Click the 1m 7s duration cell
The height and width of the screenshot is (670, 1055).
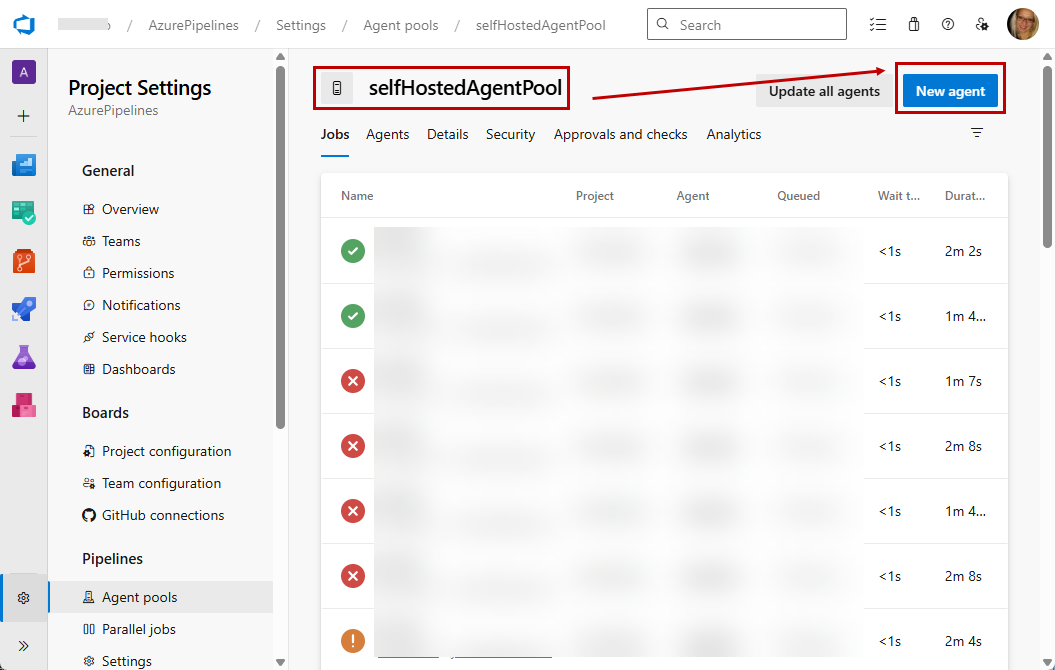pyautogui.click(x=963, y=381)
